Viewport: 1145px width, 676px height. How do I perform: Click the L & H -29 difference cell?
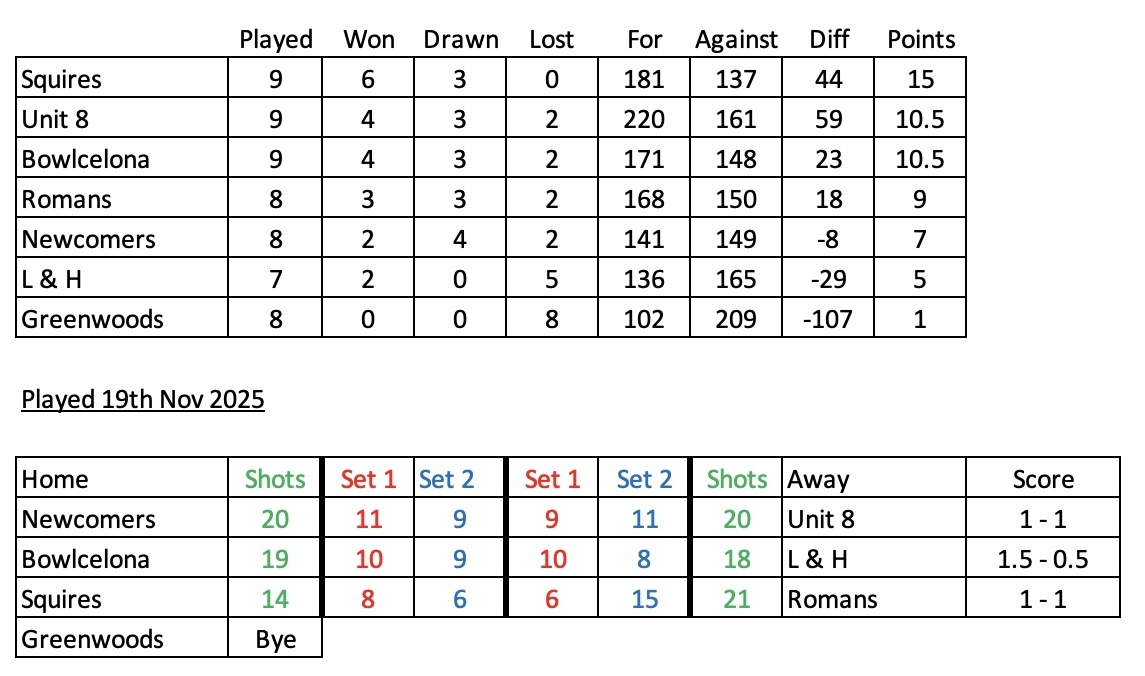[x=828, y=279]
